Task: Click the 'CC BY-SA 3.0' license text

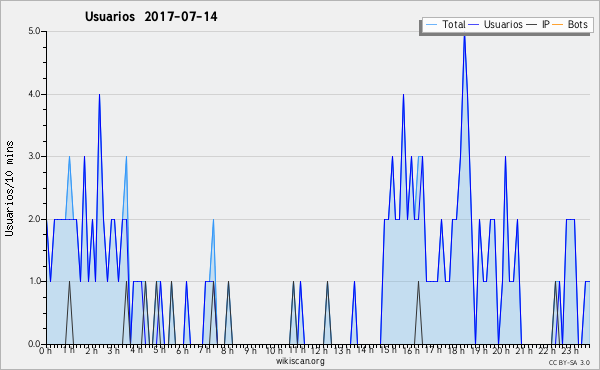Action: [569, 362]
